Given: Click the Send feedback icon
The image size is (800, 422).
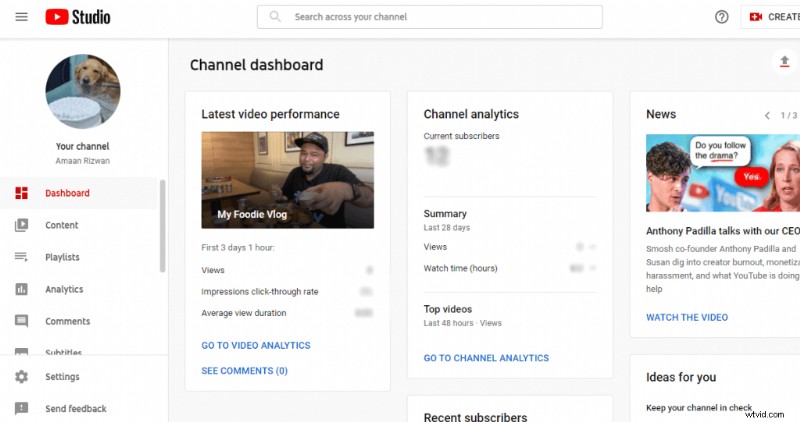Looking at the screenshot, I should (21, 408).
